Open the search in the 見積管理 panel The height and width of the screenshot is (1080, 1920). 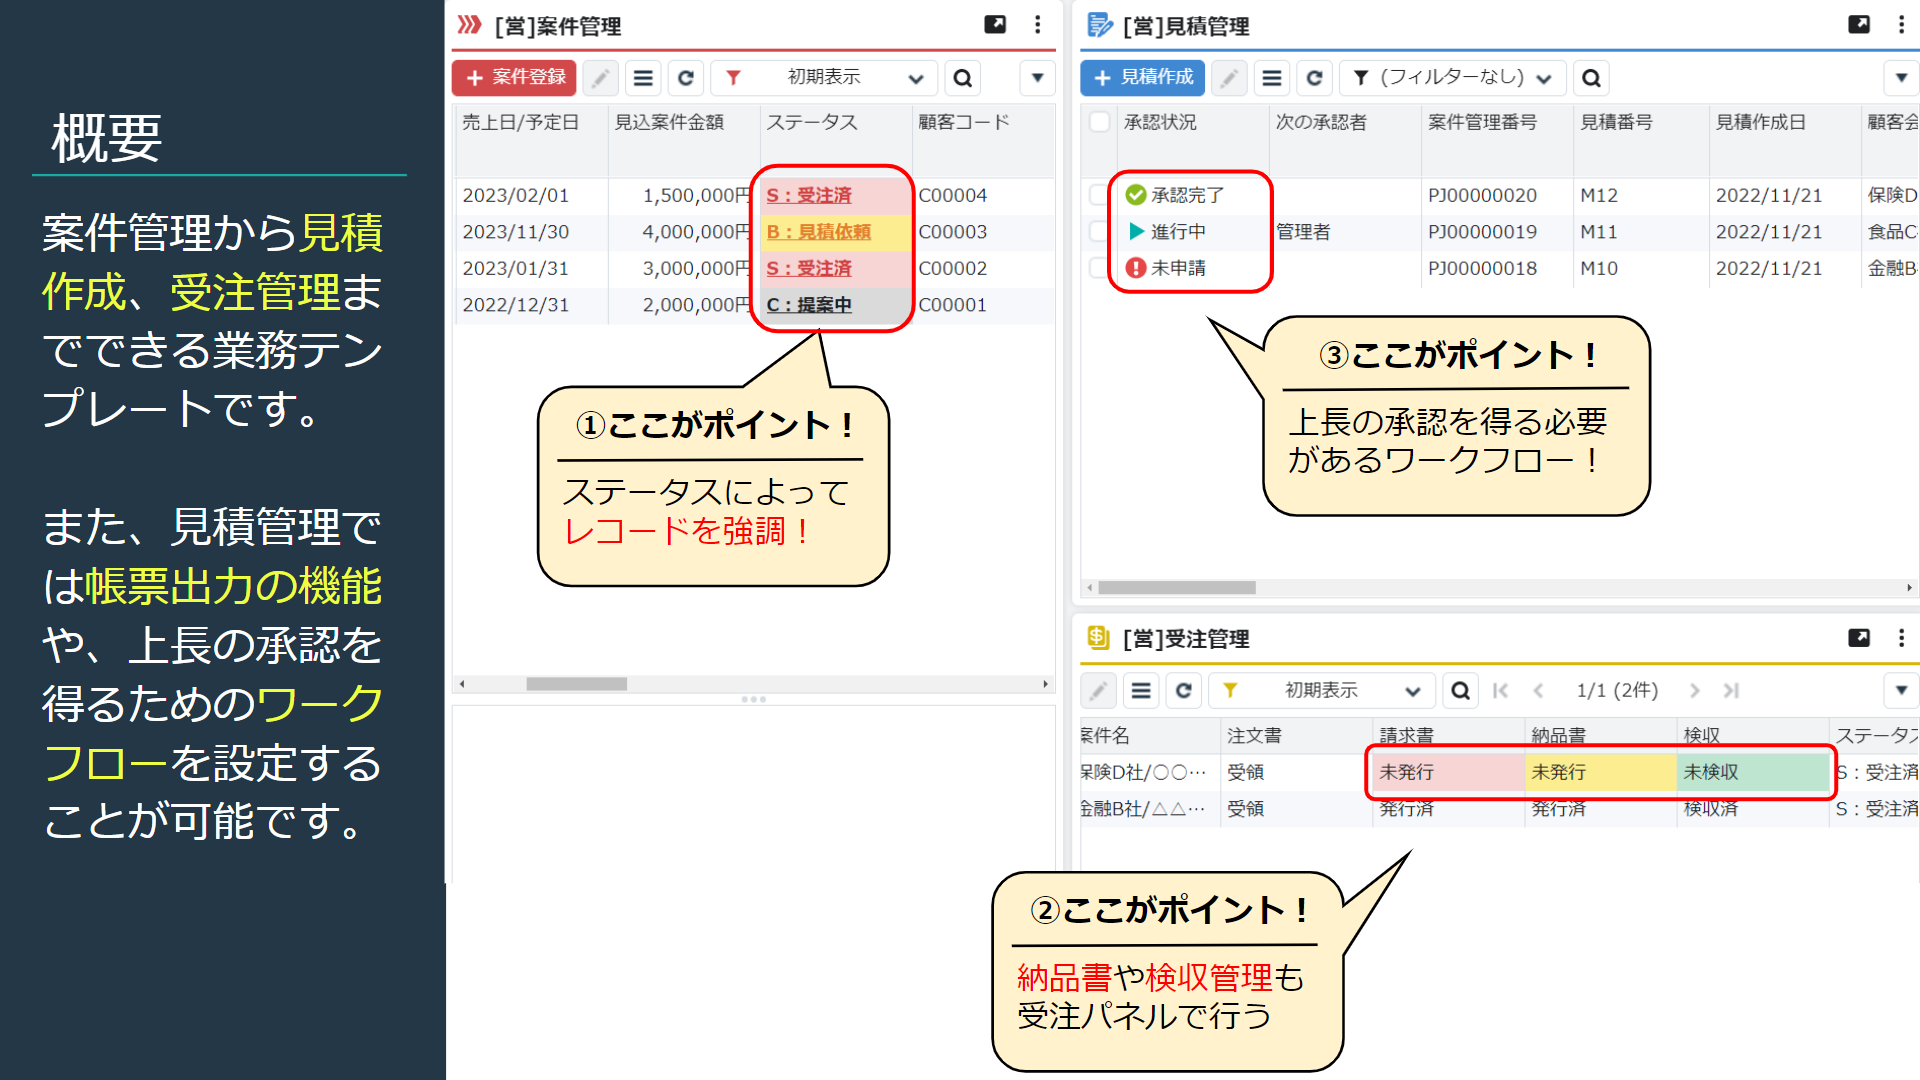click(1590, 77)
